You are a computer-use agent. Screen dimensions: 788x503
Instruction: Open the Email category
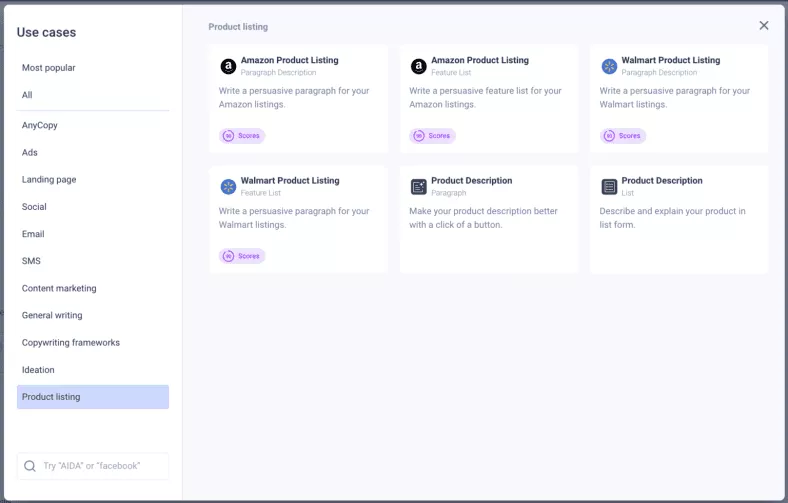[x=93, y=234]
